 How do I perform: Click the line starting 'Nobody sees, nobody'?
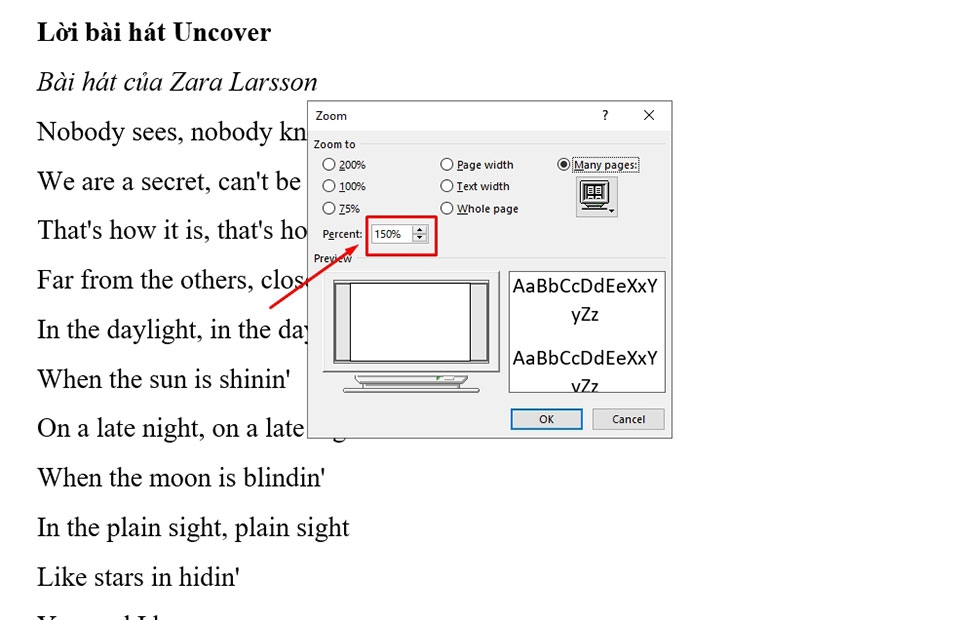(x=171, y=132)
